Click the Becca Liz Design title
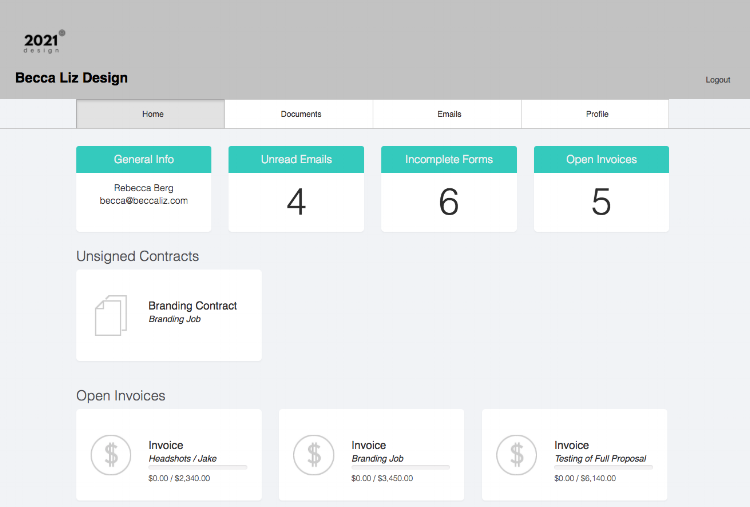This screenshot has width=750, height=507. point(71,77)
